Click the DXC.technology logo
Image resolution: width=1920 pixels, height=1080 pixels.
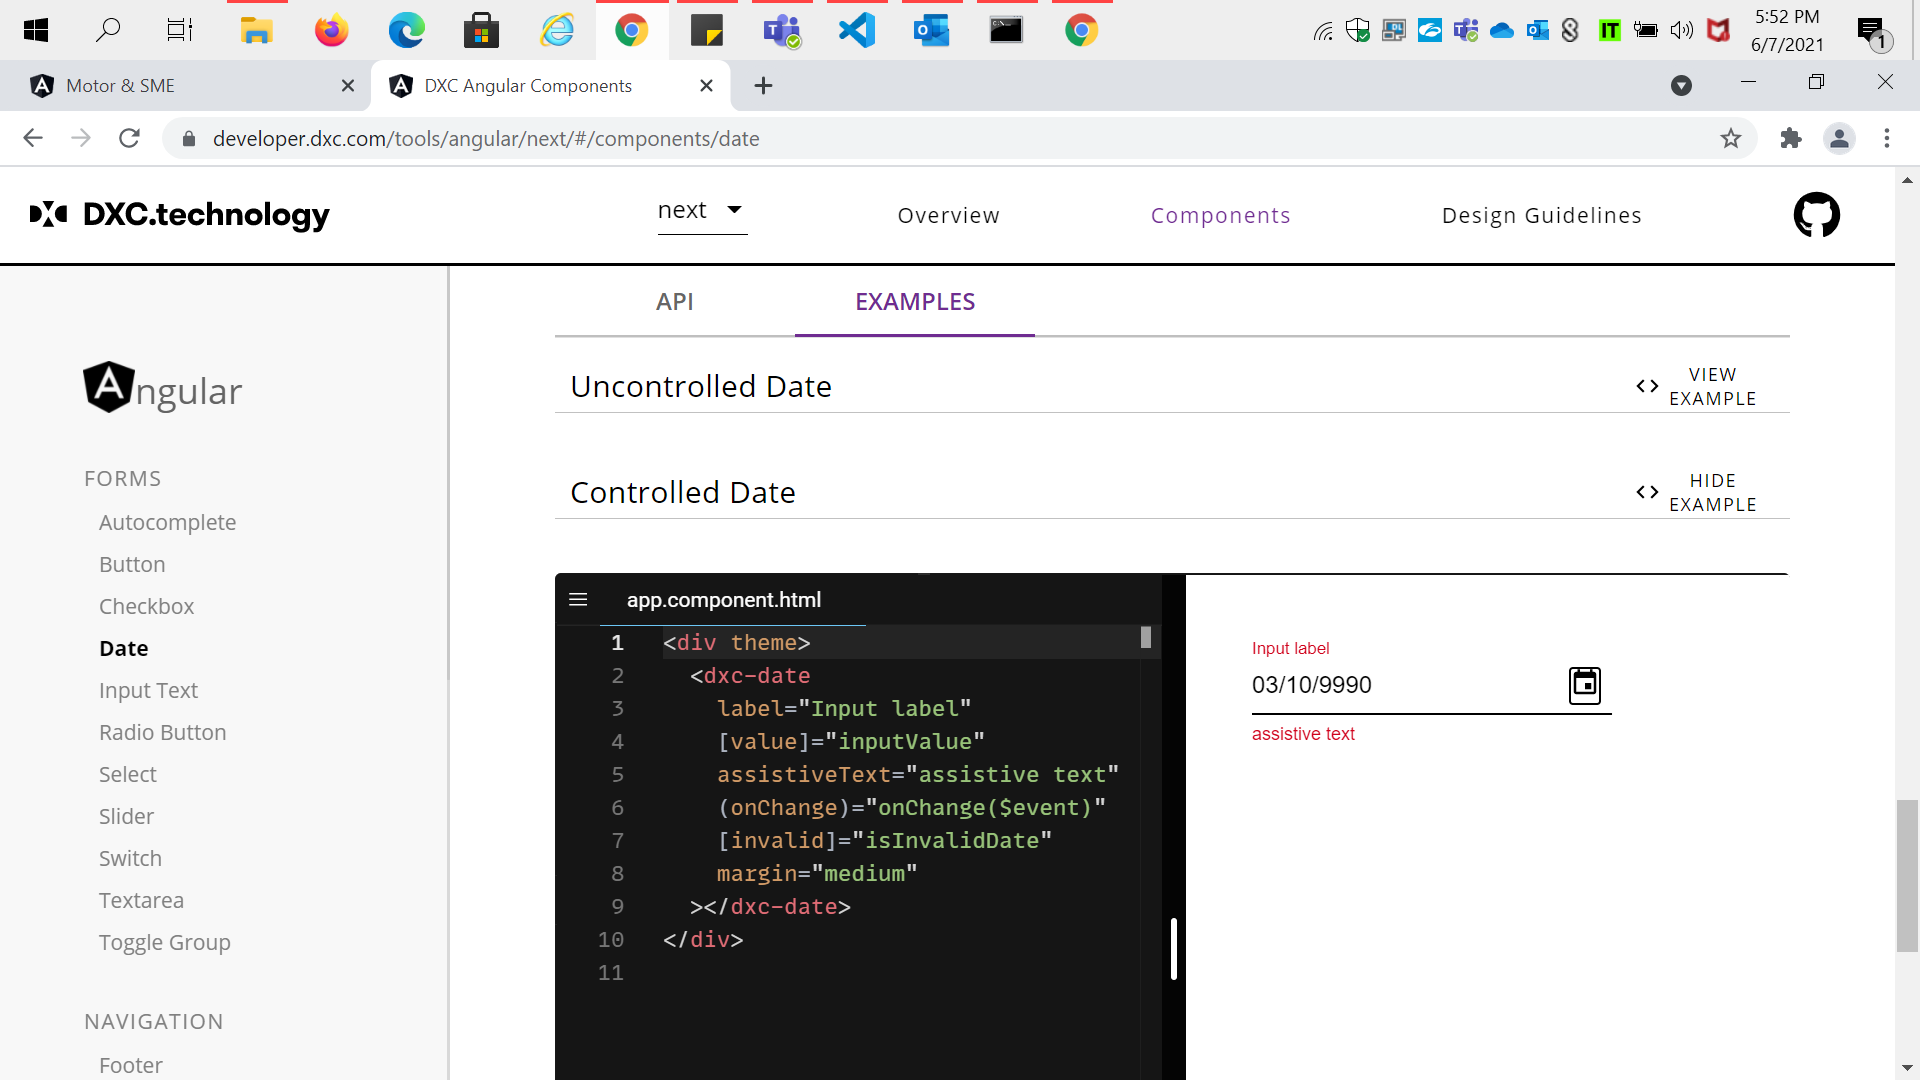(180, 215)
